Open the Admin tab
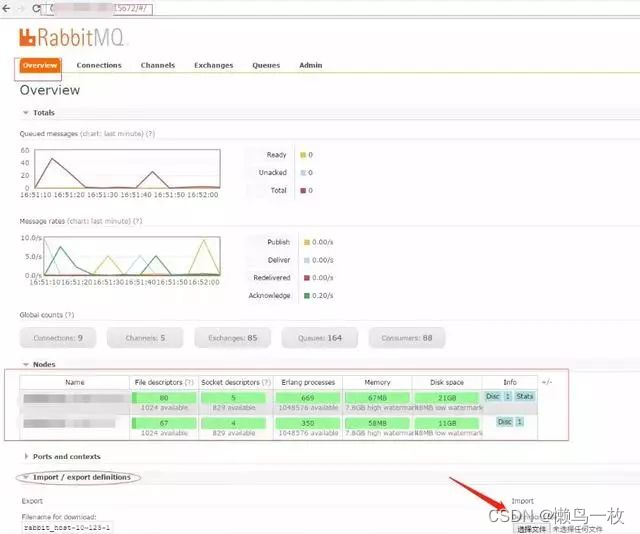The image size is (640, 534). pyautogui.click(x=311, y=65)
